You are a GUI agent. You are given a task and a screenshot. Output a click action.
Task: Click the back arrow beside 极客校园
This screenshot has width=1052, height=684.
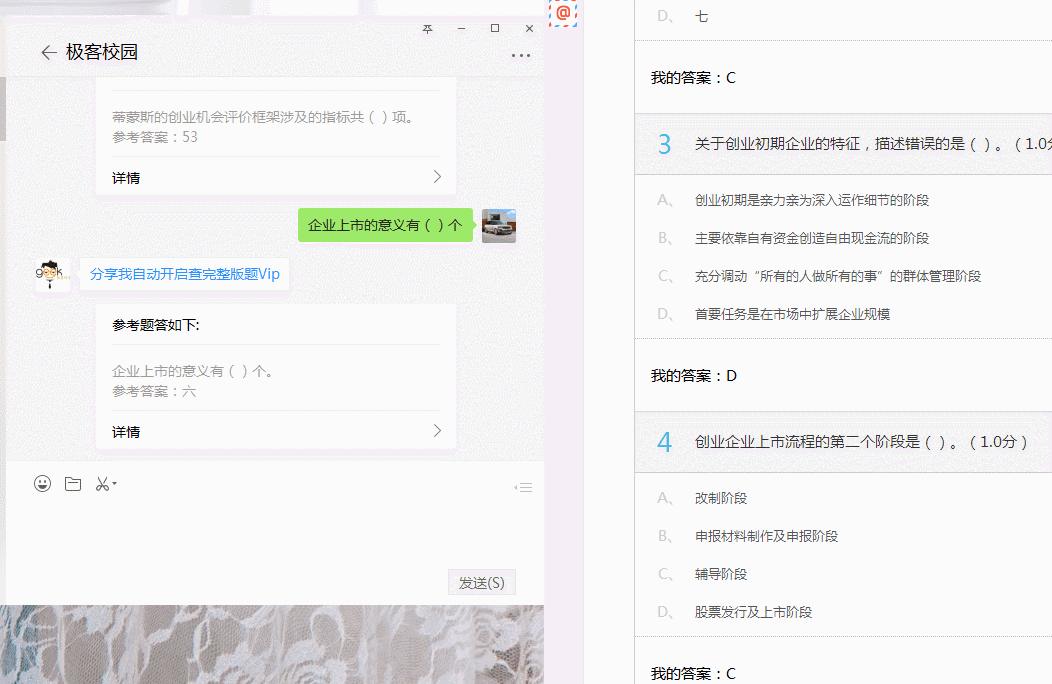pyautogui.click(x=47, y=53)
